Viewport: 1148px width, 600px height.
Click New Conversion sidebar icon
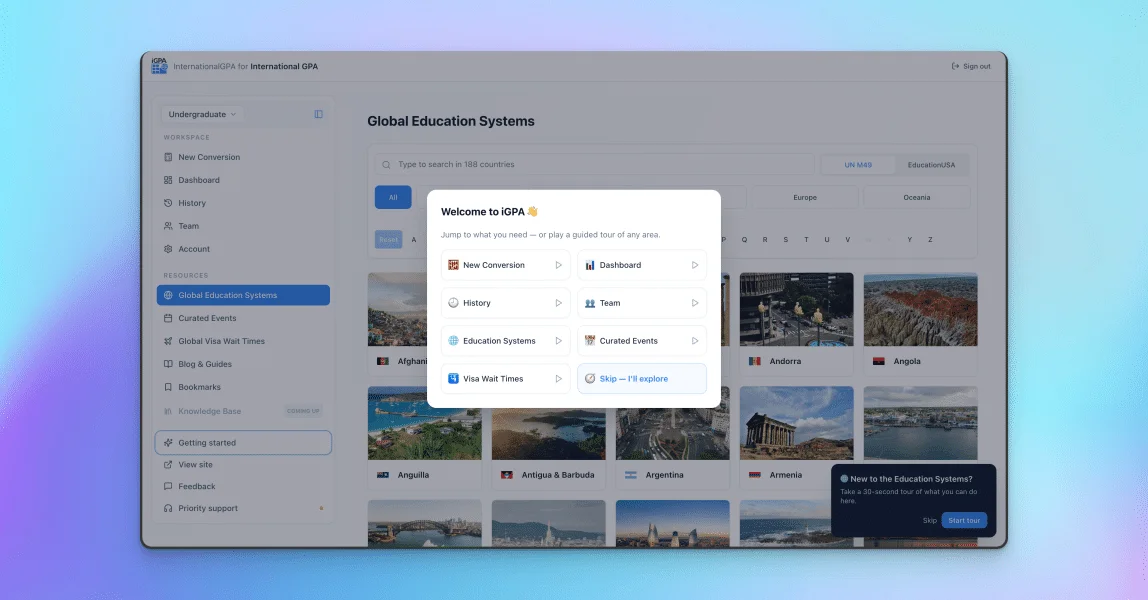click(x=168, y=157)
